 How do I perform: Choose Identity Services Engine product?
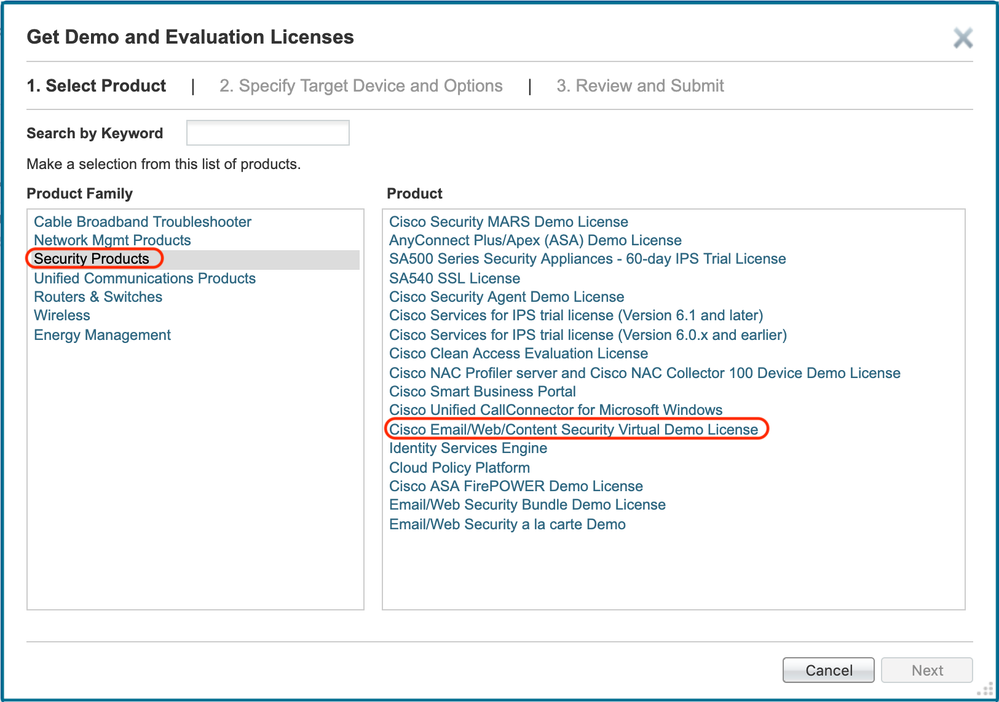pos(468,448)
